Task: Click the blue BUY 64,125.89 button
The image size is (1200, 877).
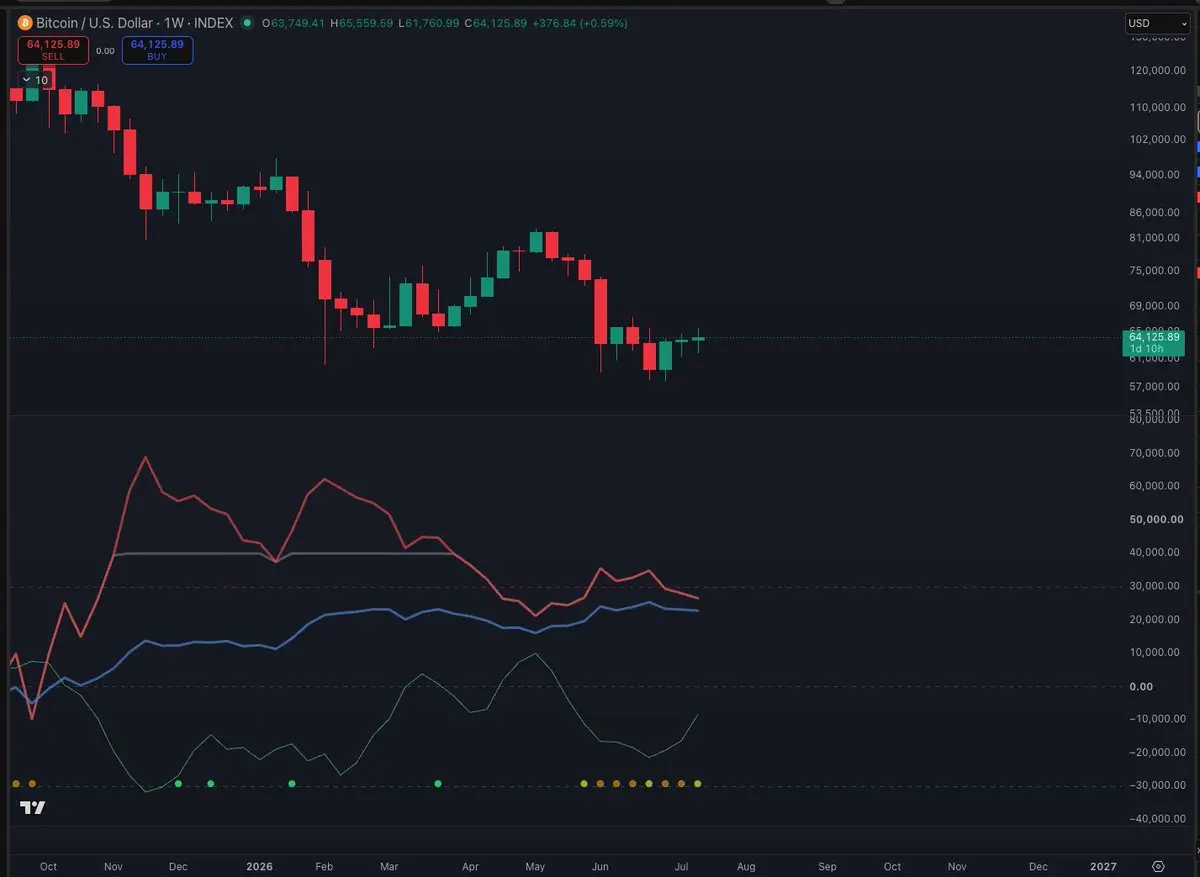Action: (157, 50)
